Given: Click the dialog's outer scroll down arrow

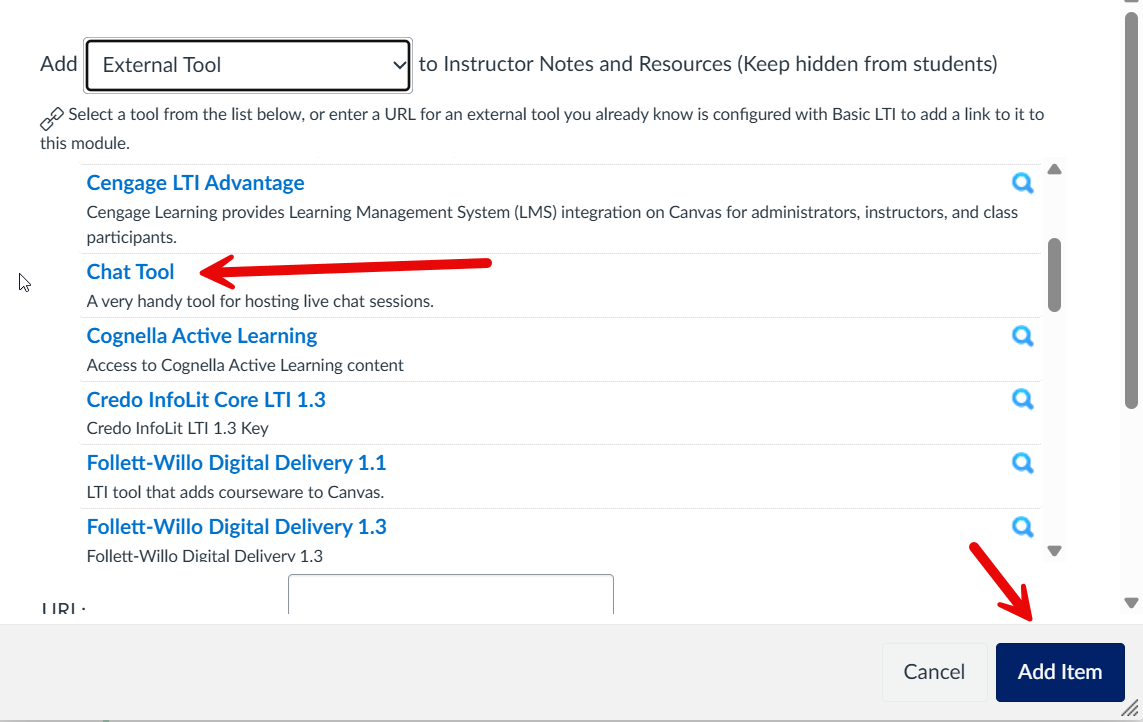Looking at the screenshot, I should (x=1131, y=603).
